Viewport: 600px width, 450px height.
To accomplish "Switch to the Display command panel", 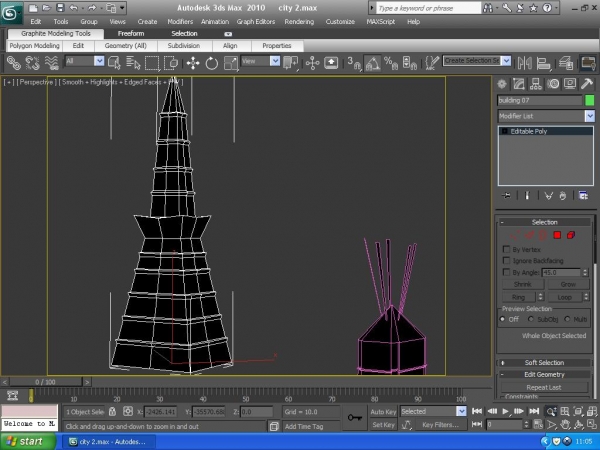I will coord(570,84).
